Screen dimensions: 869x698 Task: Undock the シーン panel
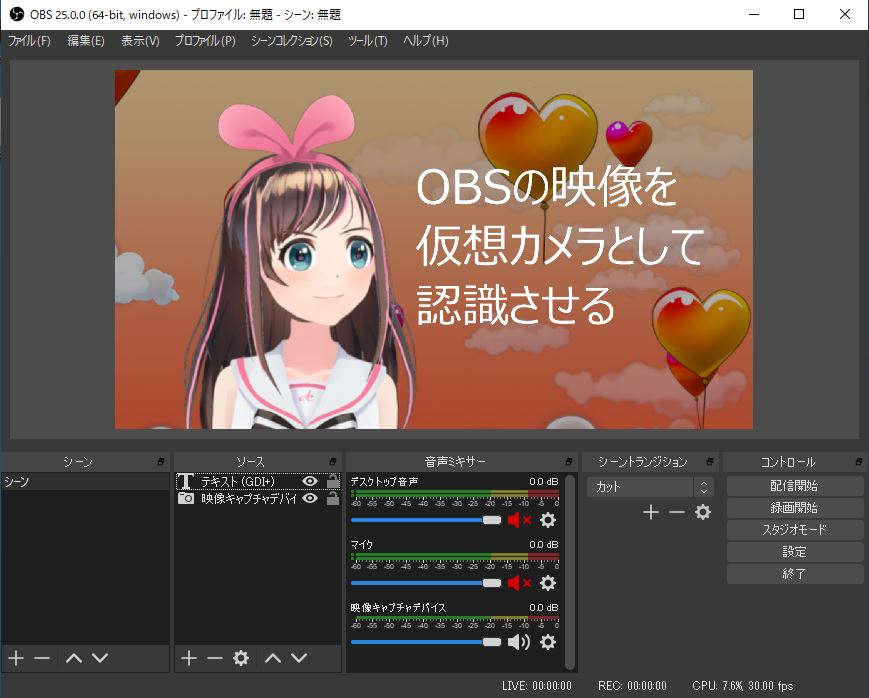(161, 461)
